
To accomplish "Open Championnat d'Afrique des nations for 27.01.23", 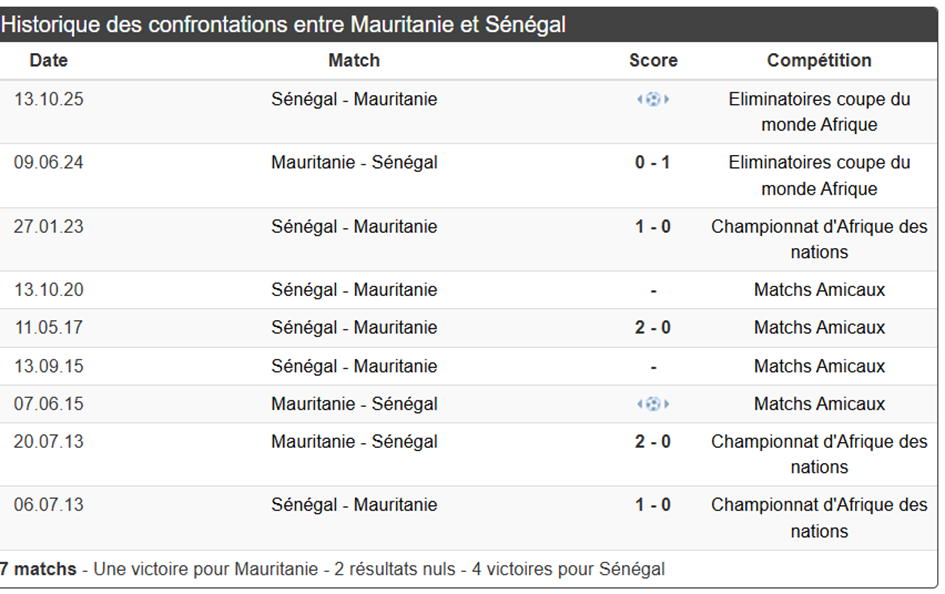I will [x=819, y=239].
